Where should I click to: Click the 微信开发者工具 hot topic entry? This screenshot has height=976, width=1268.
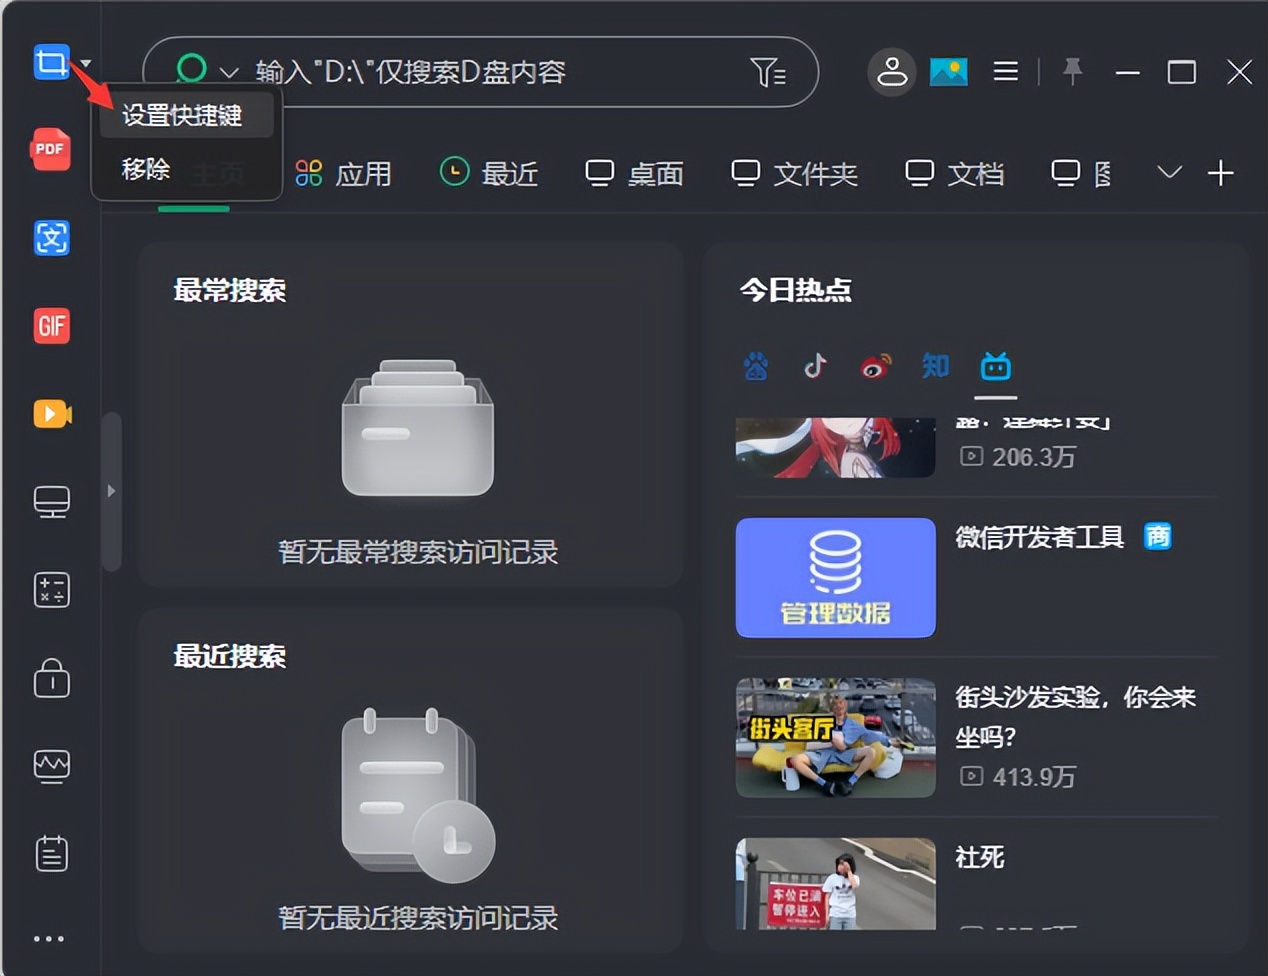(x=1038, y=537)
